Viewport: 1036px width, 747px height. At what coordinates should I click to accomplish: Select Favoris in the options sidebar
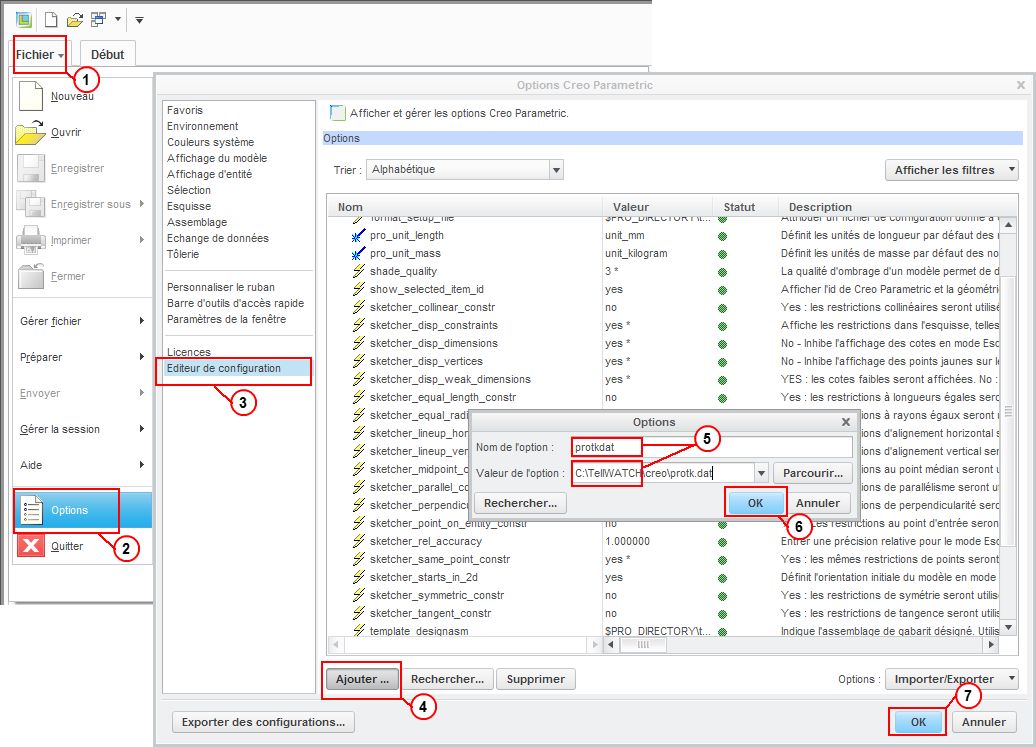[x=185, y=110]
